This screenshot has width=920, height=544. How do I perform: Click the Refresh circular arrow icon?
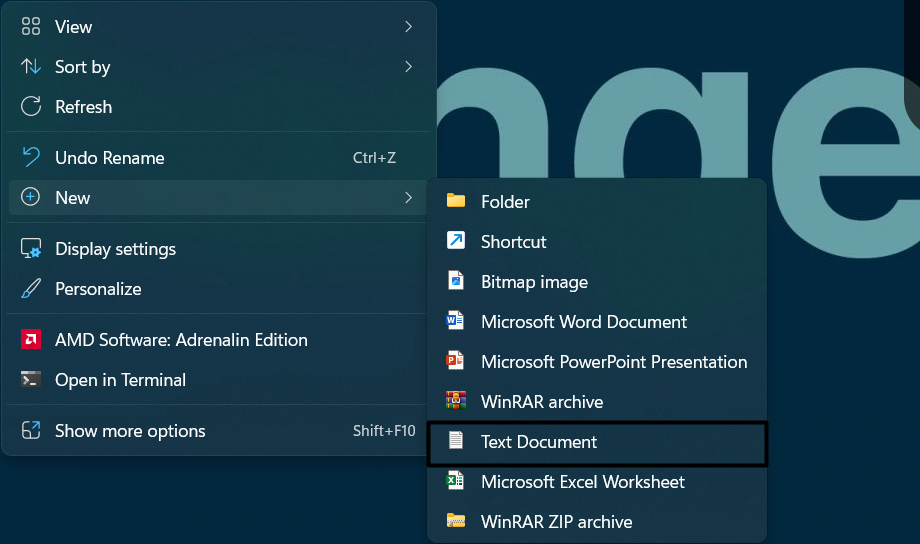(31, 107)
